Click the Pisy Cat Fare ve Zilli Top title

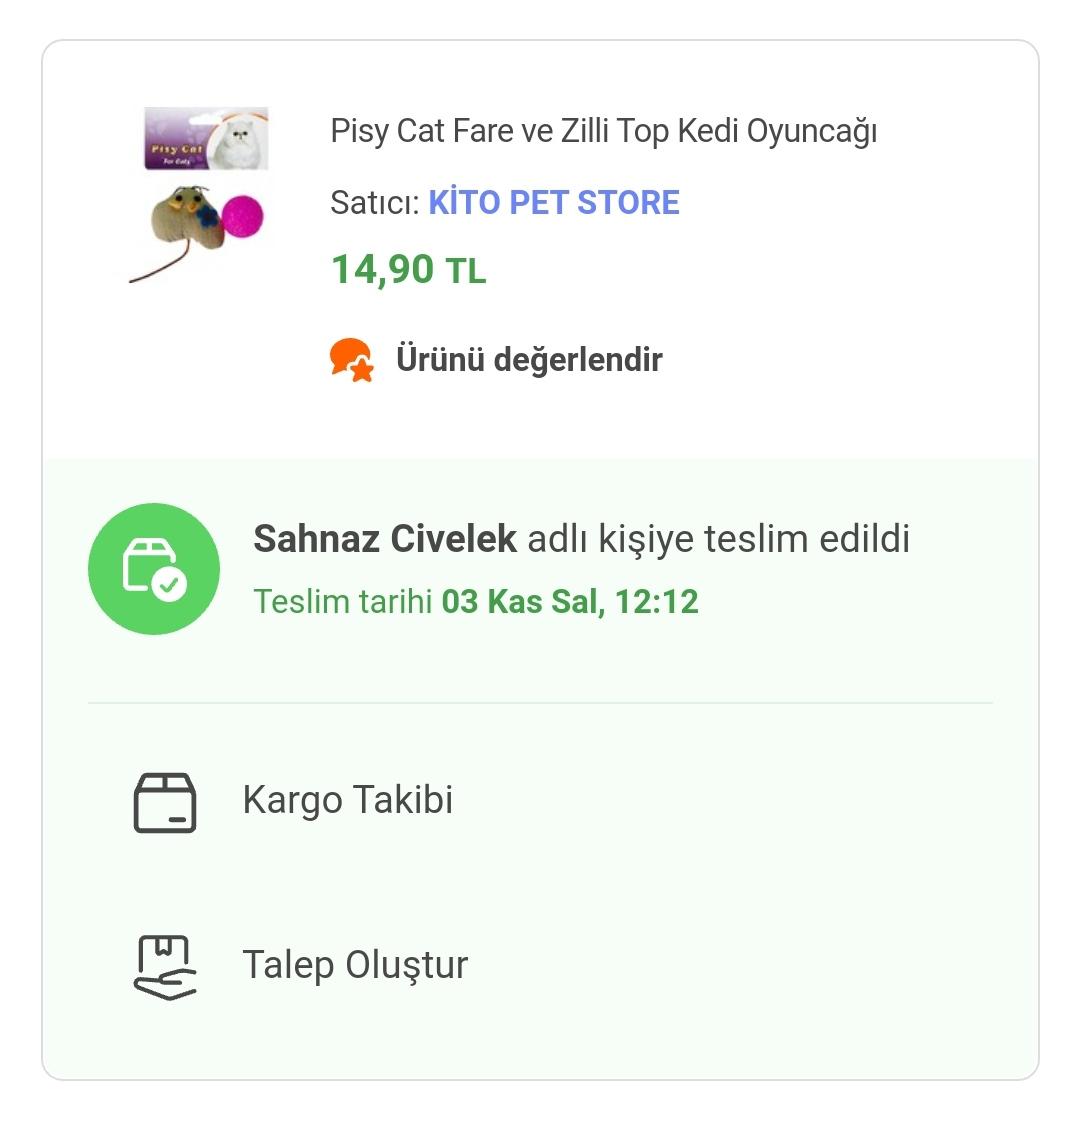pyautogui.click(x=603, y=132)
